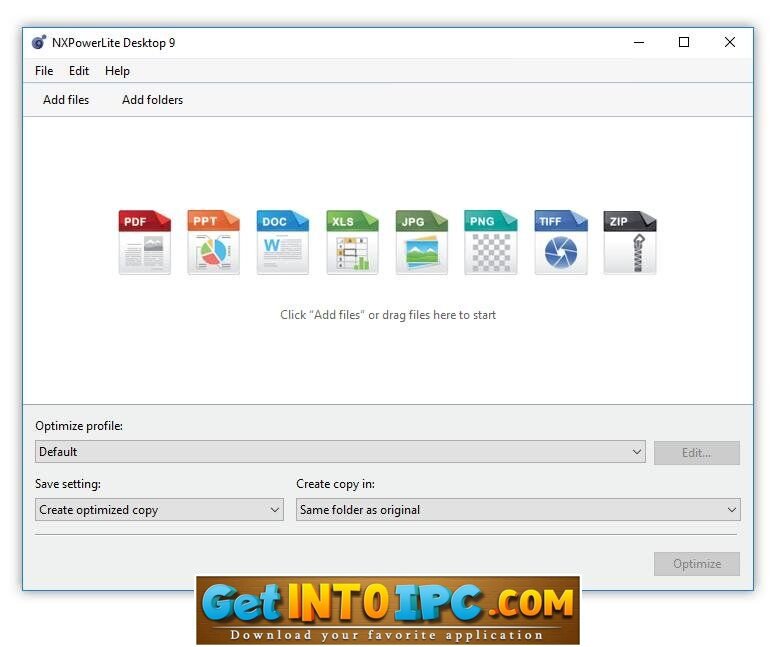Expand the Optimize profile Default dropdown
The image size is (776, 647).
(x=340, y=452)
